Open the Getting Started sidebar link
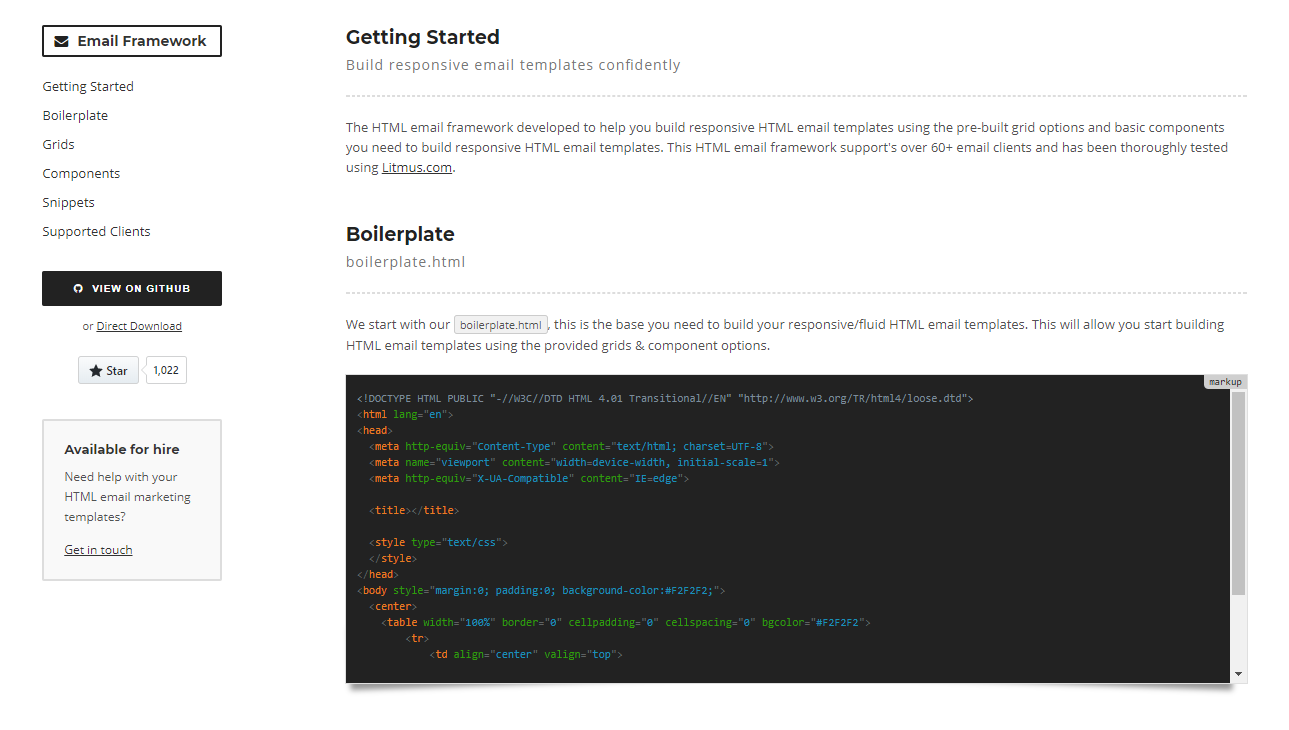 88,86
